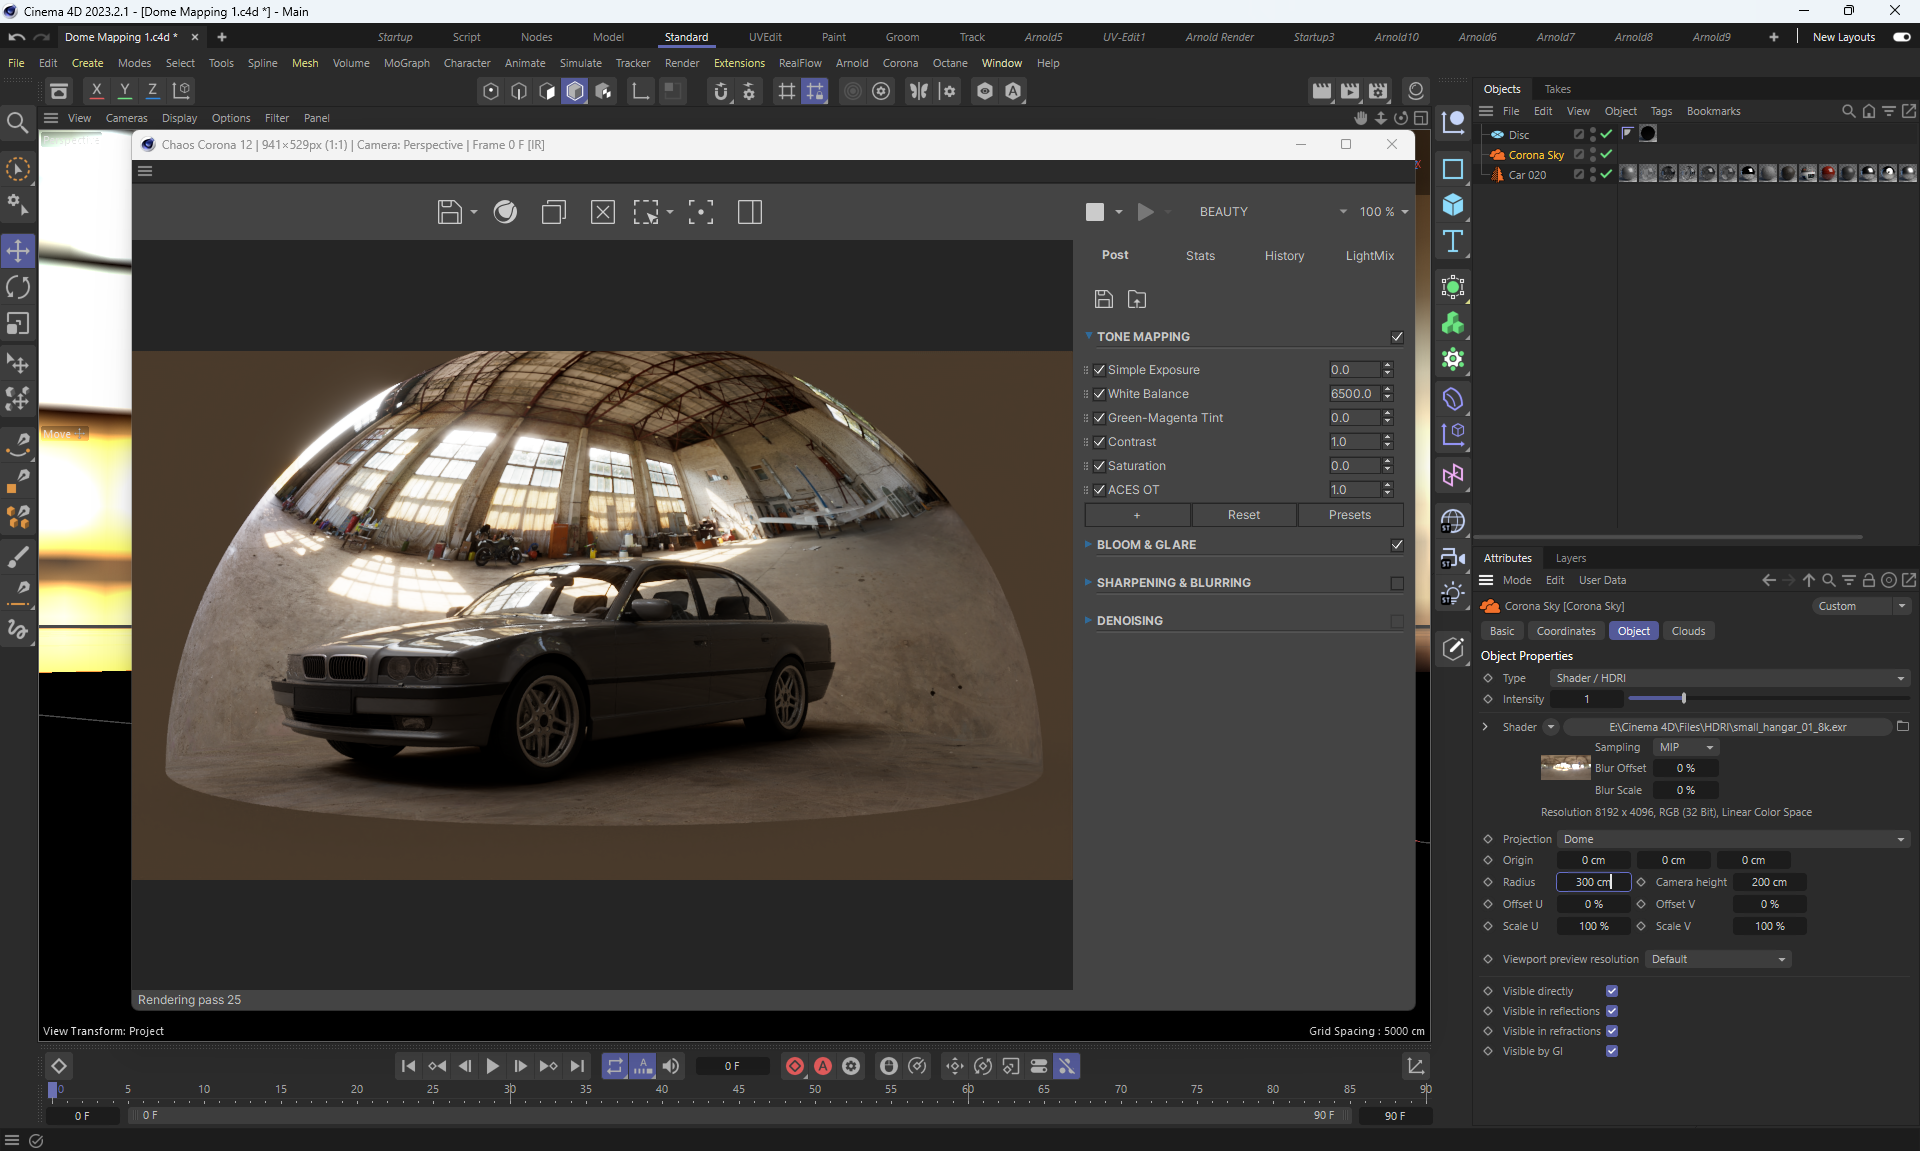This screenshot has height=1151, width=1920.
Task: Open the BEAUTY render pass dropdown
Action: pos(1272,212)
